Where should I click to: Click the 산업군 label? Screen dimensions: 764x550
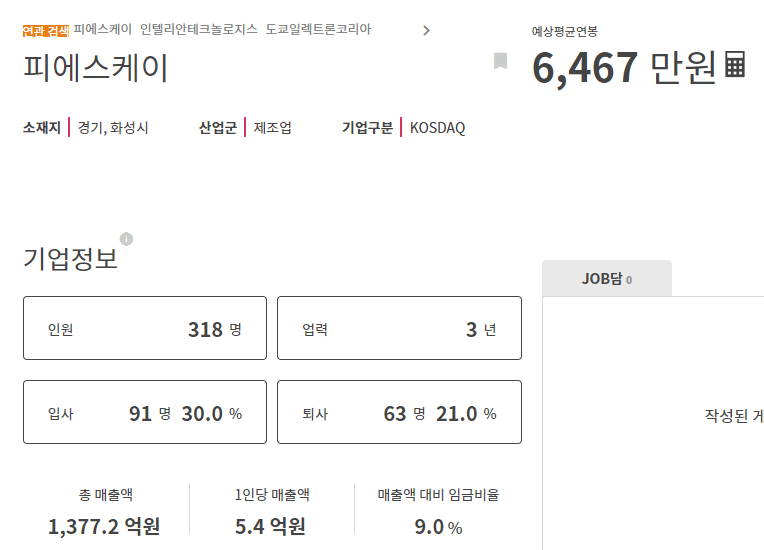[x=218, y=128]
